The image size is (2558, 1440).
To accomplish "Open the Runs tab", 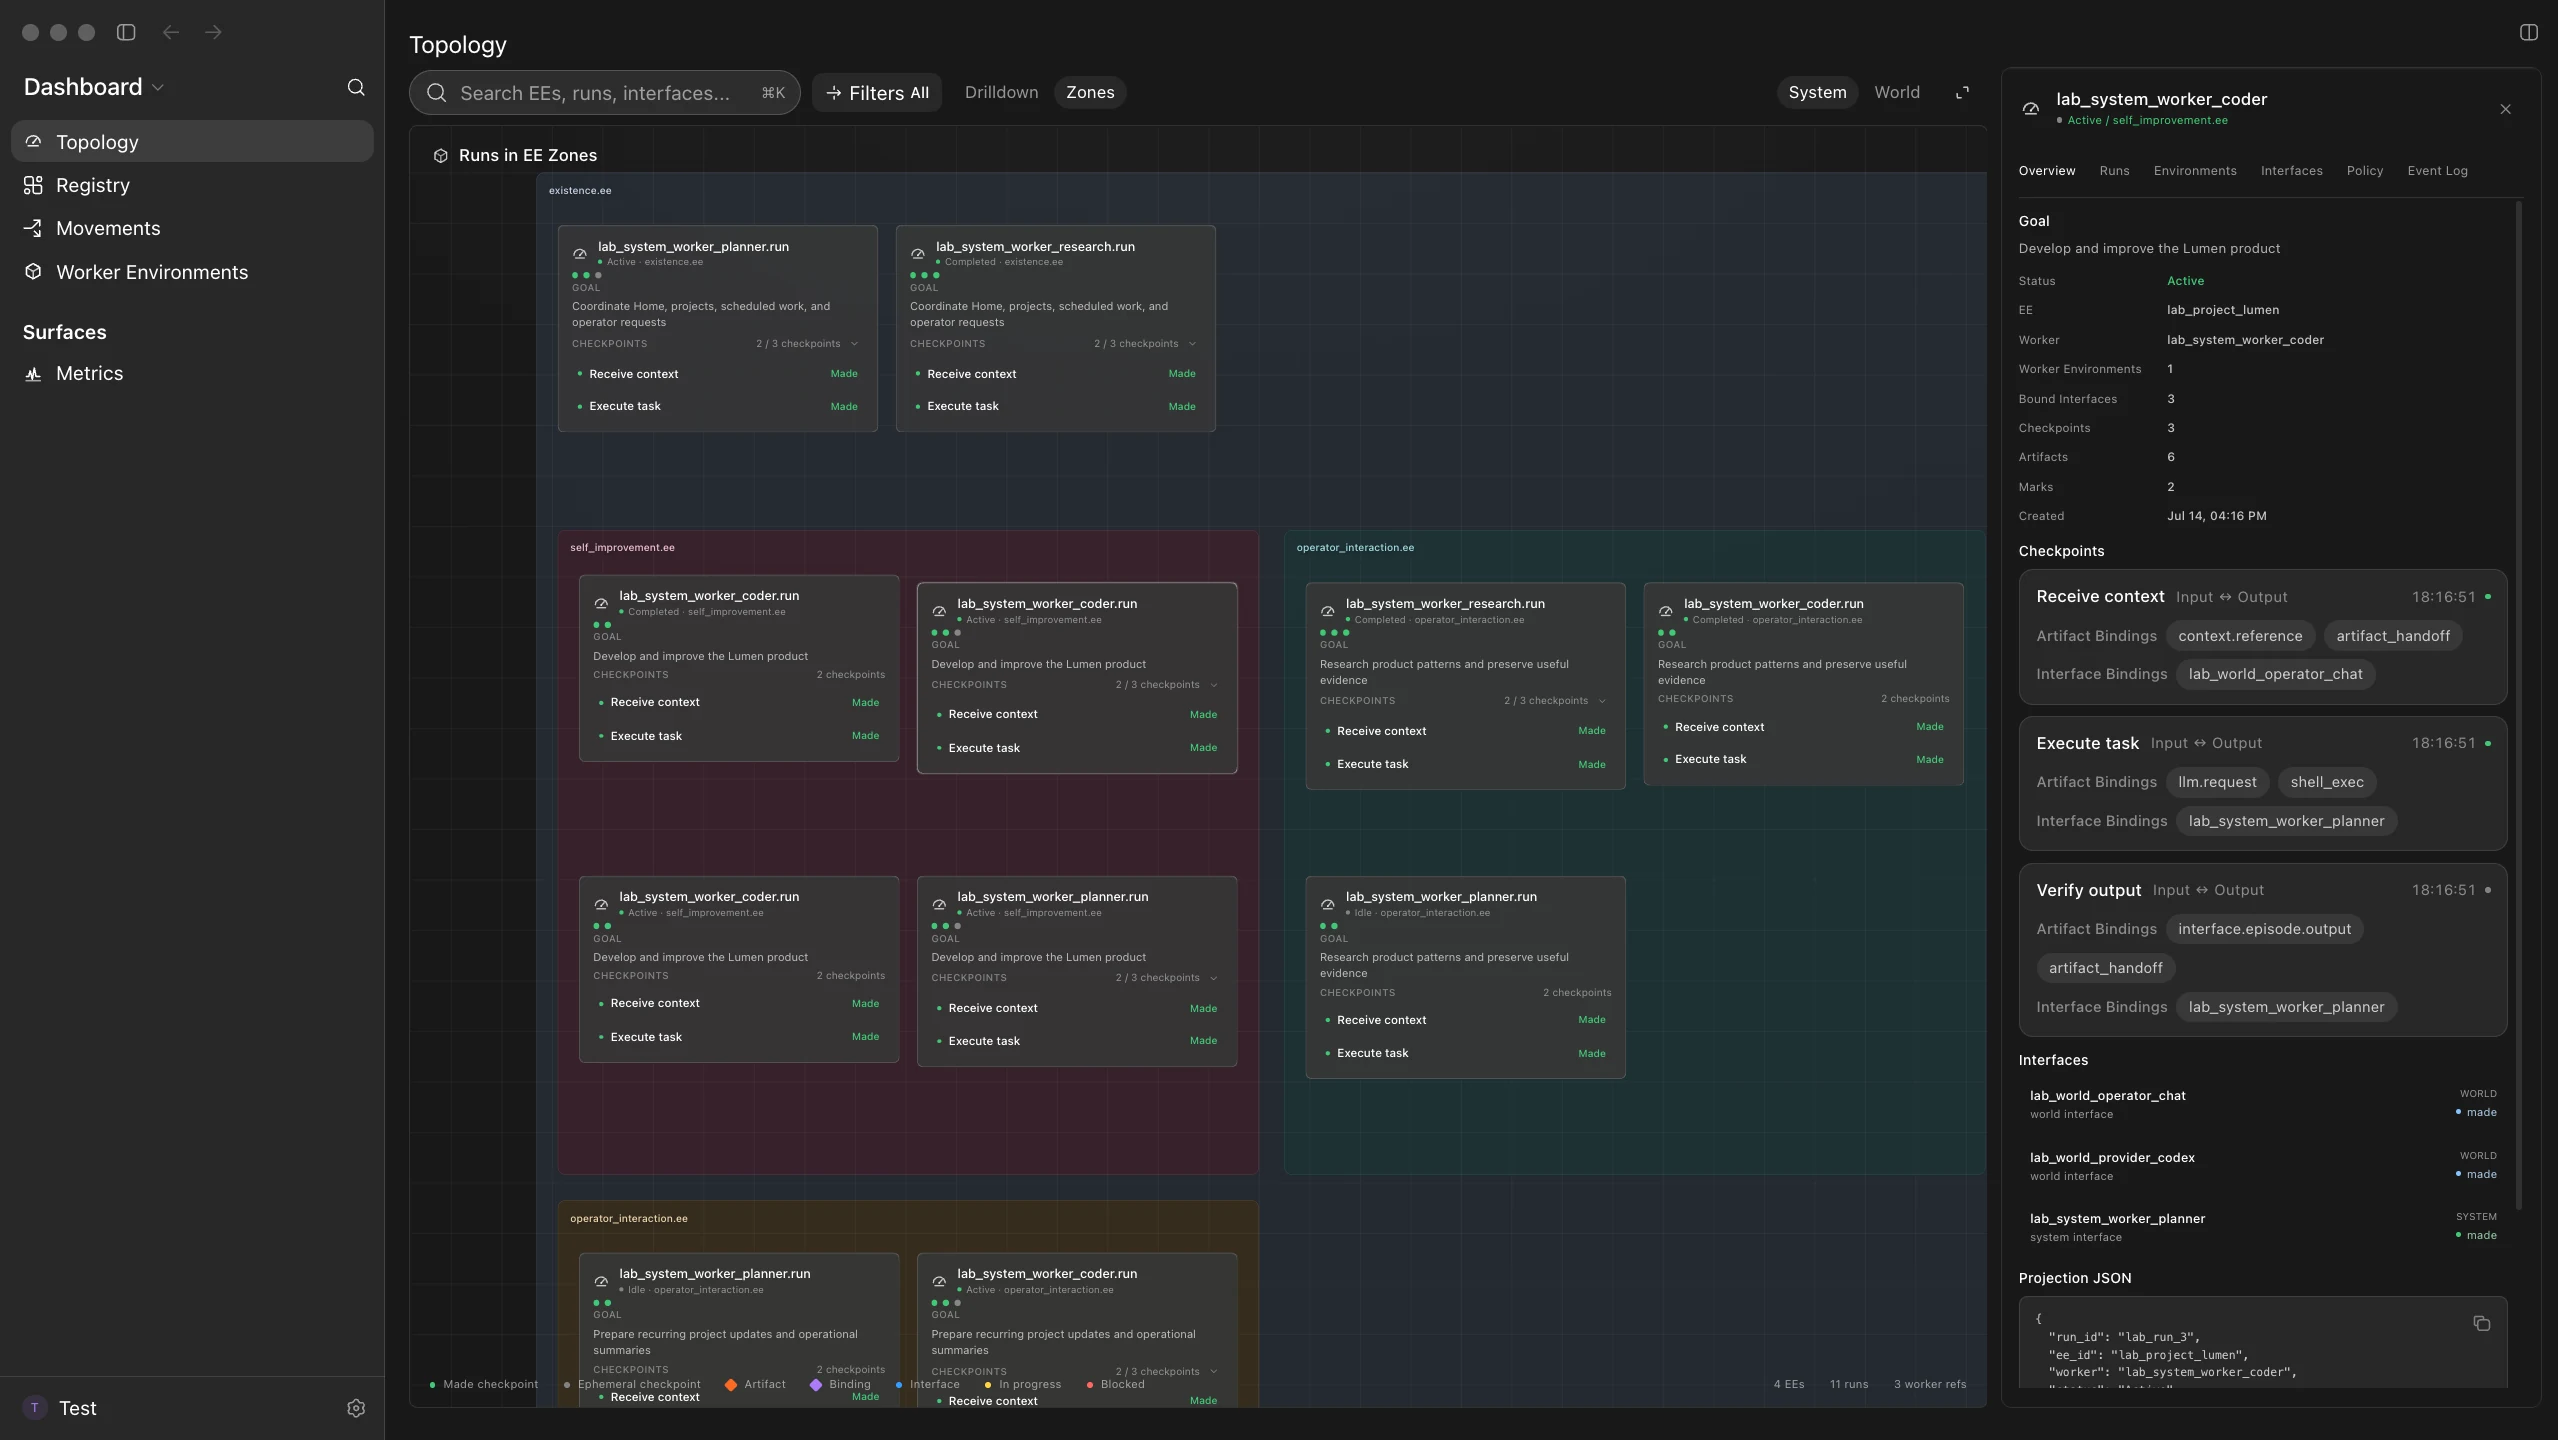I will pos(2114,171).
